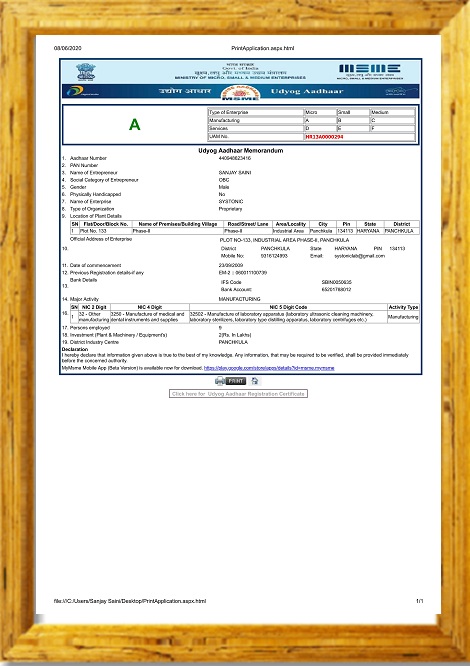The width and height of the screenshot is (470, 666).
Task: Click the 'Plot No. 133' table cell
Action: point(105,231)
